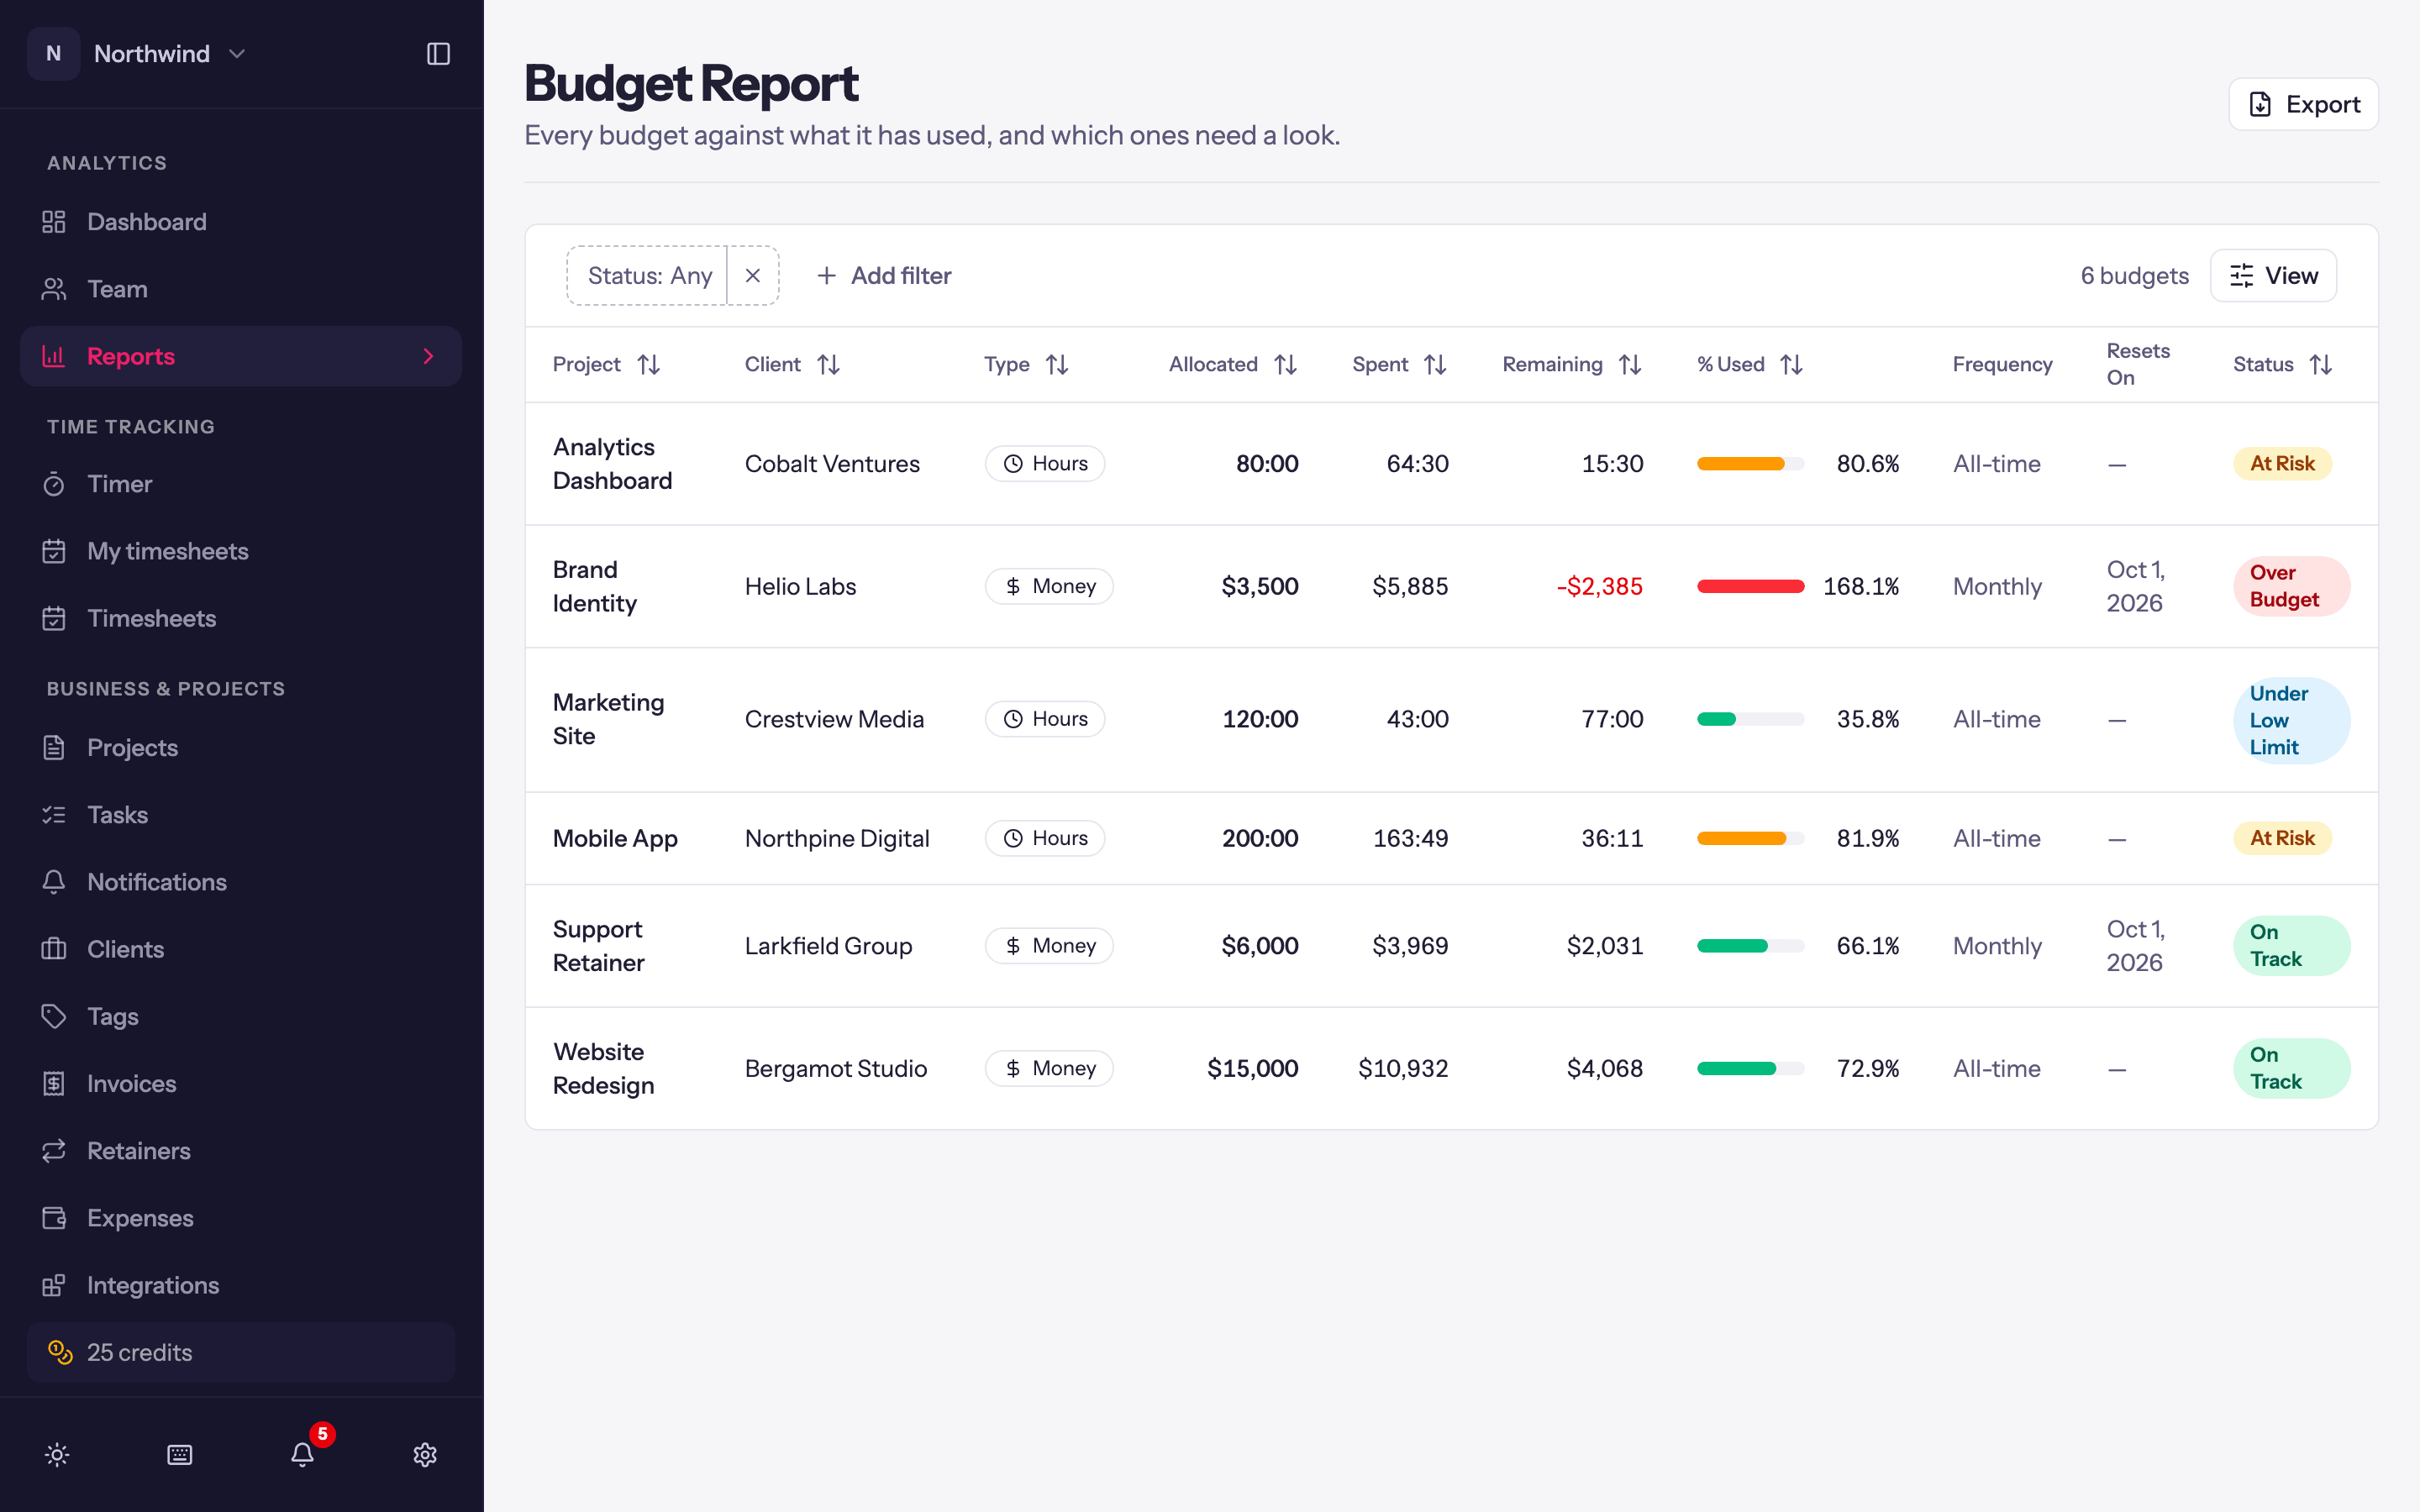The width and height of the screenshot is (2420, 1512).
Task: Click the Projects document icon
Action: [x=54, y=748]
